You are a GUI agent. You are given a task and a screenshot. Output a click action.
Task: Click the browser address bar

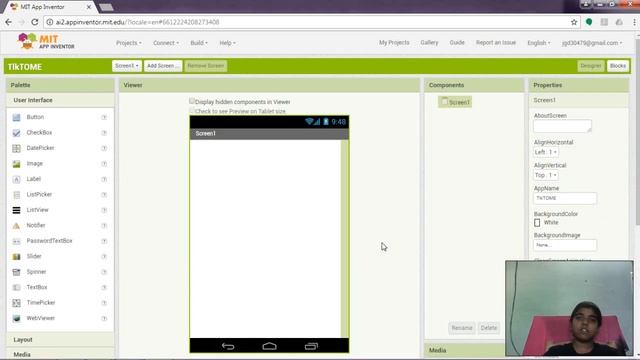[306, 22]
